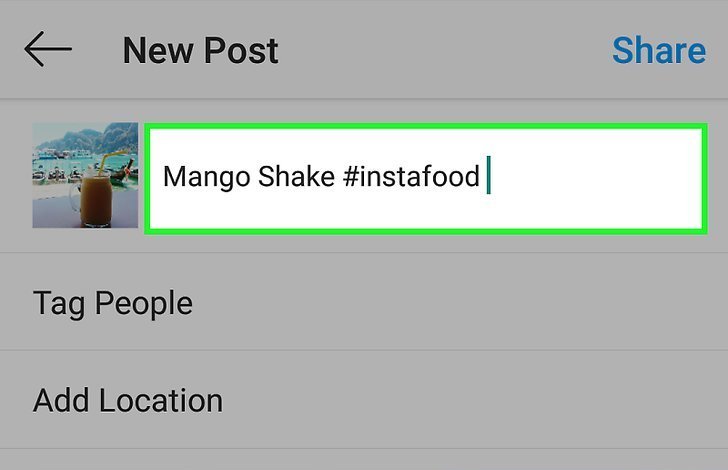Focus the caption text field
The width and height of the screenshot is (728, 470).
click(x=426, y=179)
